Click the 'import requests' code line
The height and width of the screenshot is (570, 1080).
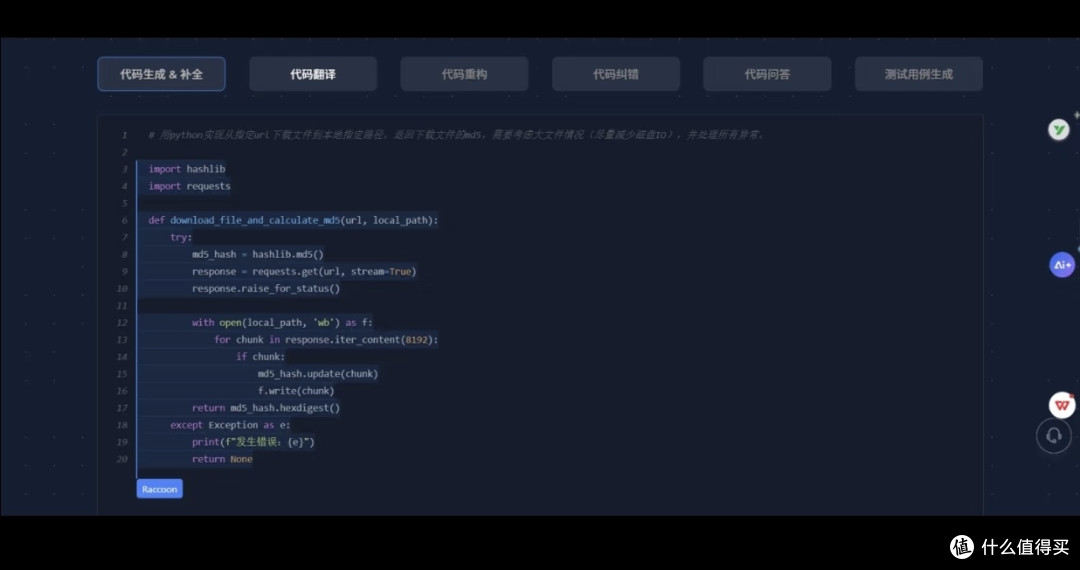[189, 186]
